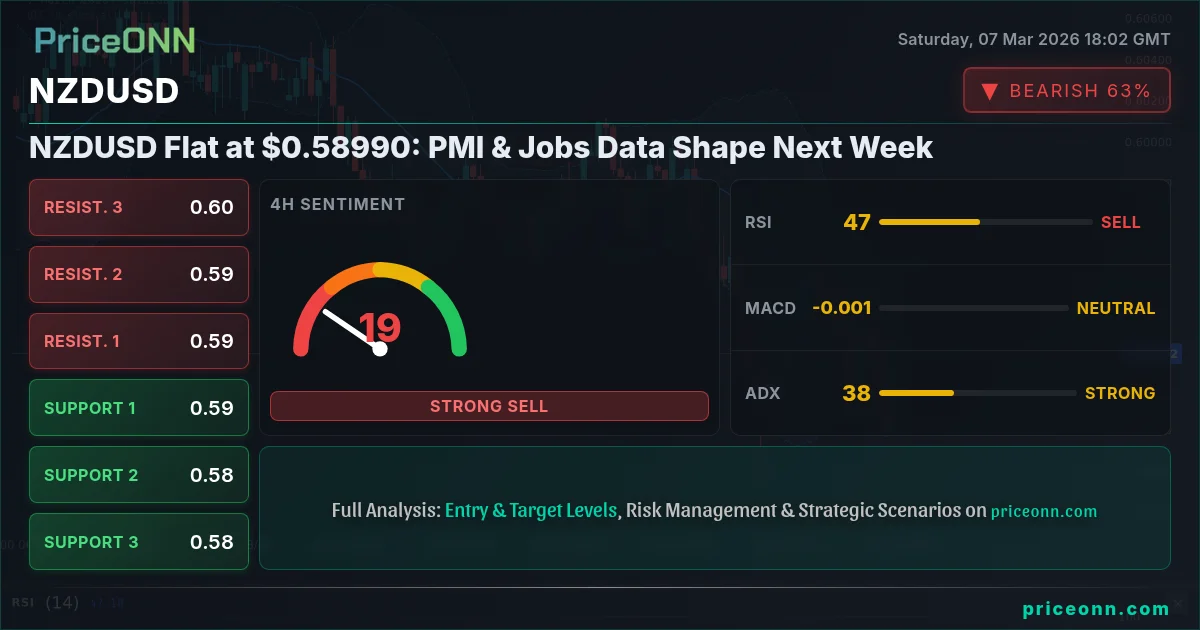Select the SUPPORT 1 level row
The width and height of the screenshot is (1200, 630).
[x=139, y=408]
